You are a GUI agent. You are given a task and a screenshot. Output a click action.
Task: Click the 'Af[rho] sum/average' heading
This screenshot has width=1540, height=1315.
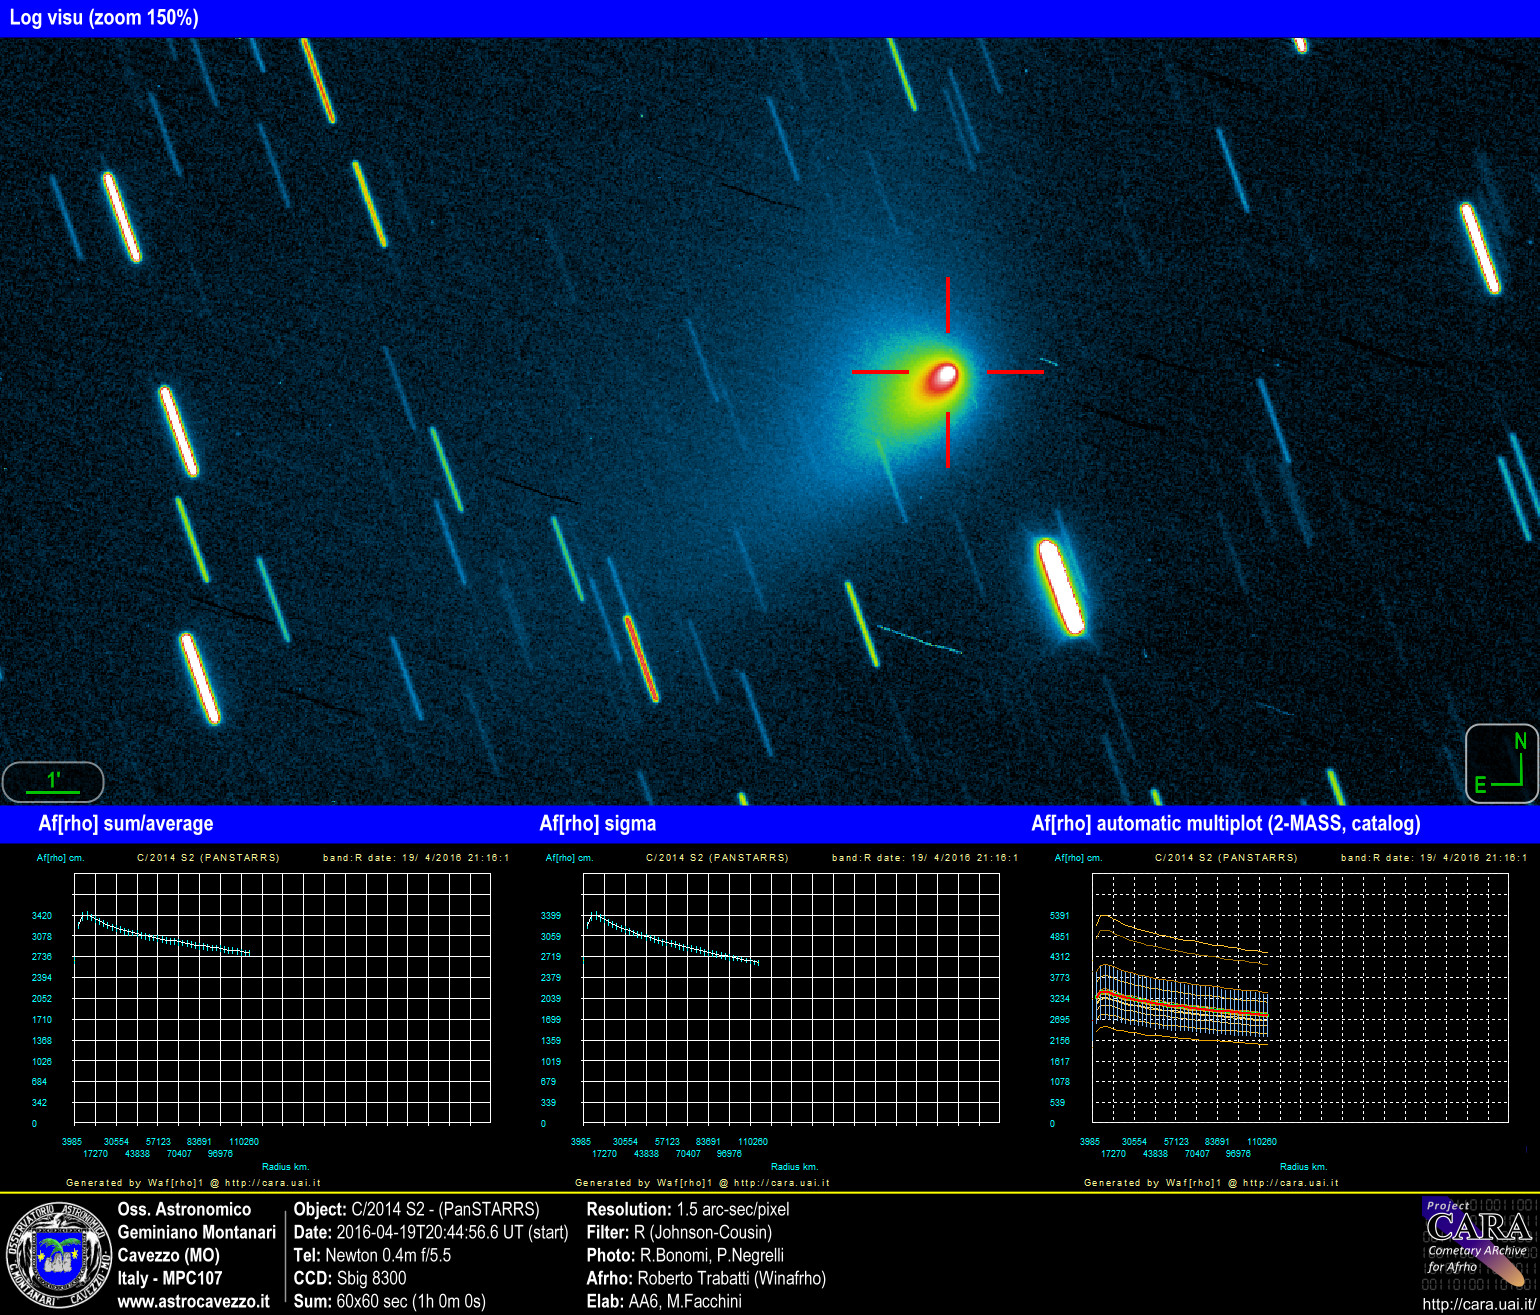point(126,824)
